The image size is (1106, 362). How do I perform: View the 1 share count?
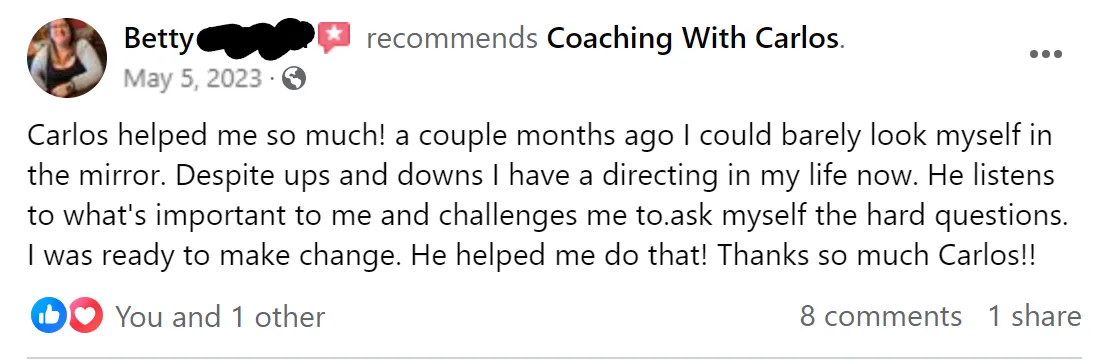tap(1034, 315)
